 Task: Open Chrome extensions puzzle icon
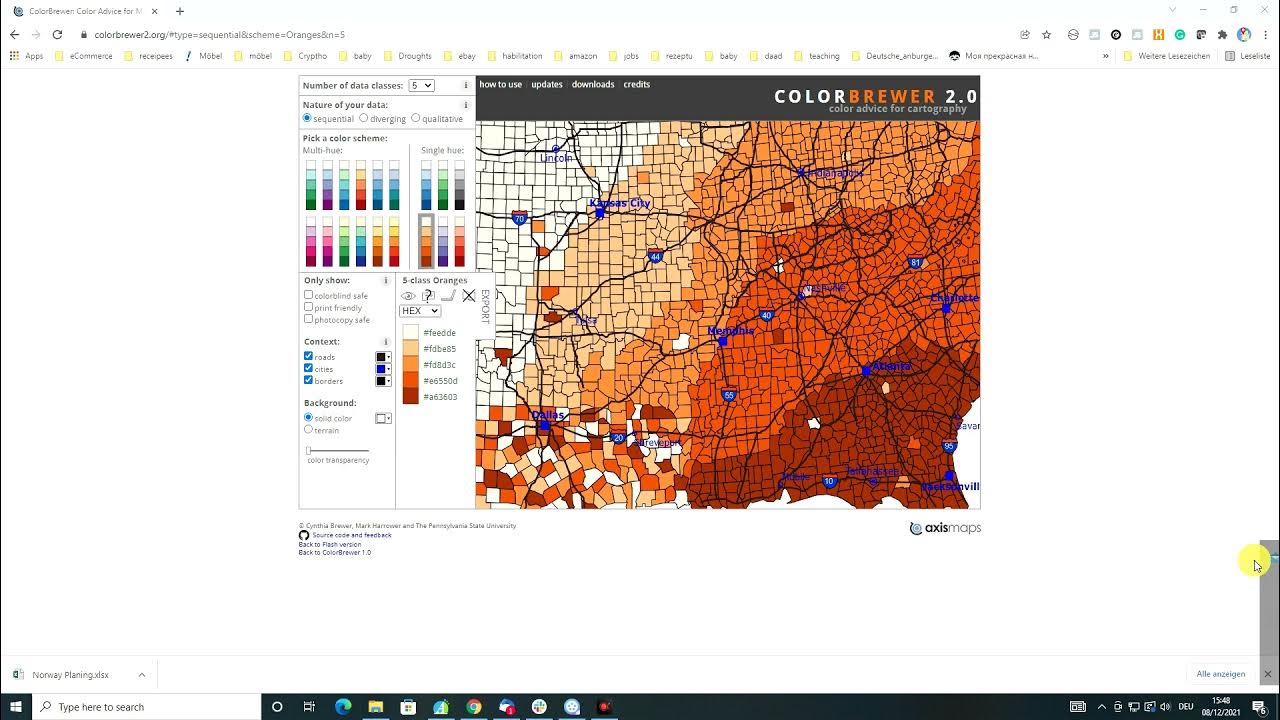point(1222,34)
